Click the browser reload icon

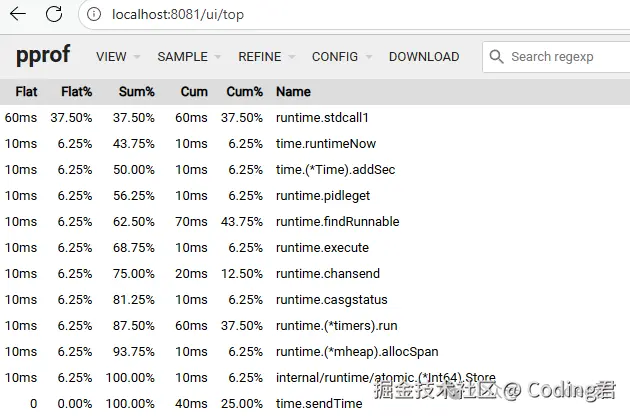pyautogui.click(x=54, y=14)
